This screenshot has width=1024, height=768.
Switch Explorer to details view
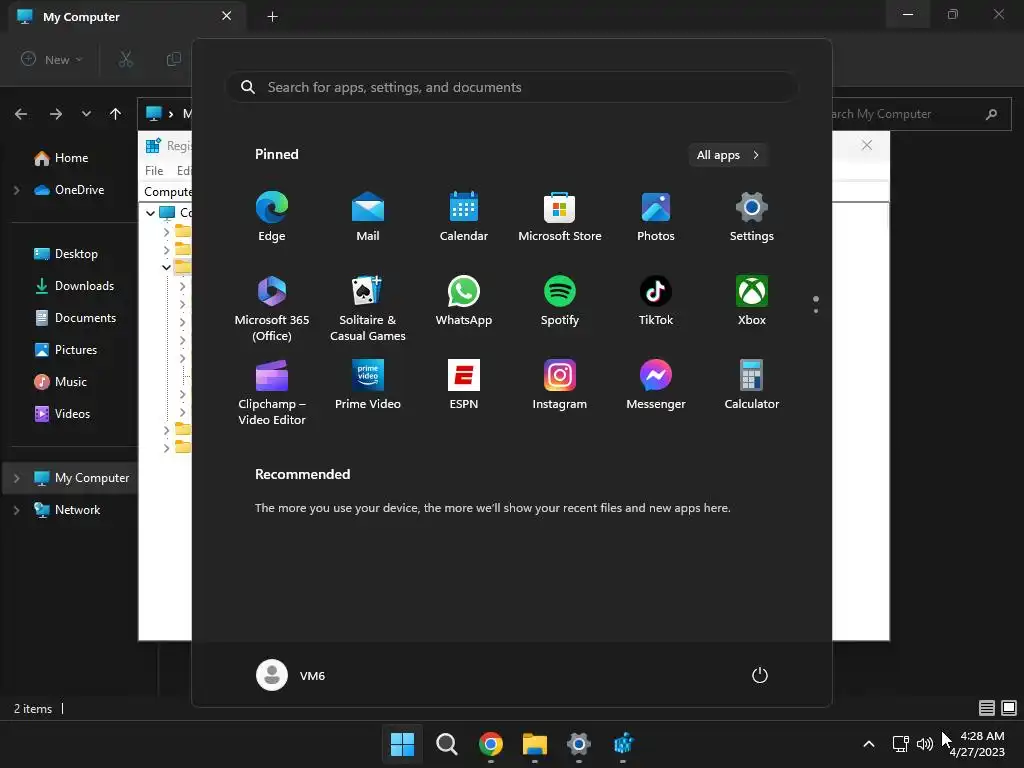point(987,708)
